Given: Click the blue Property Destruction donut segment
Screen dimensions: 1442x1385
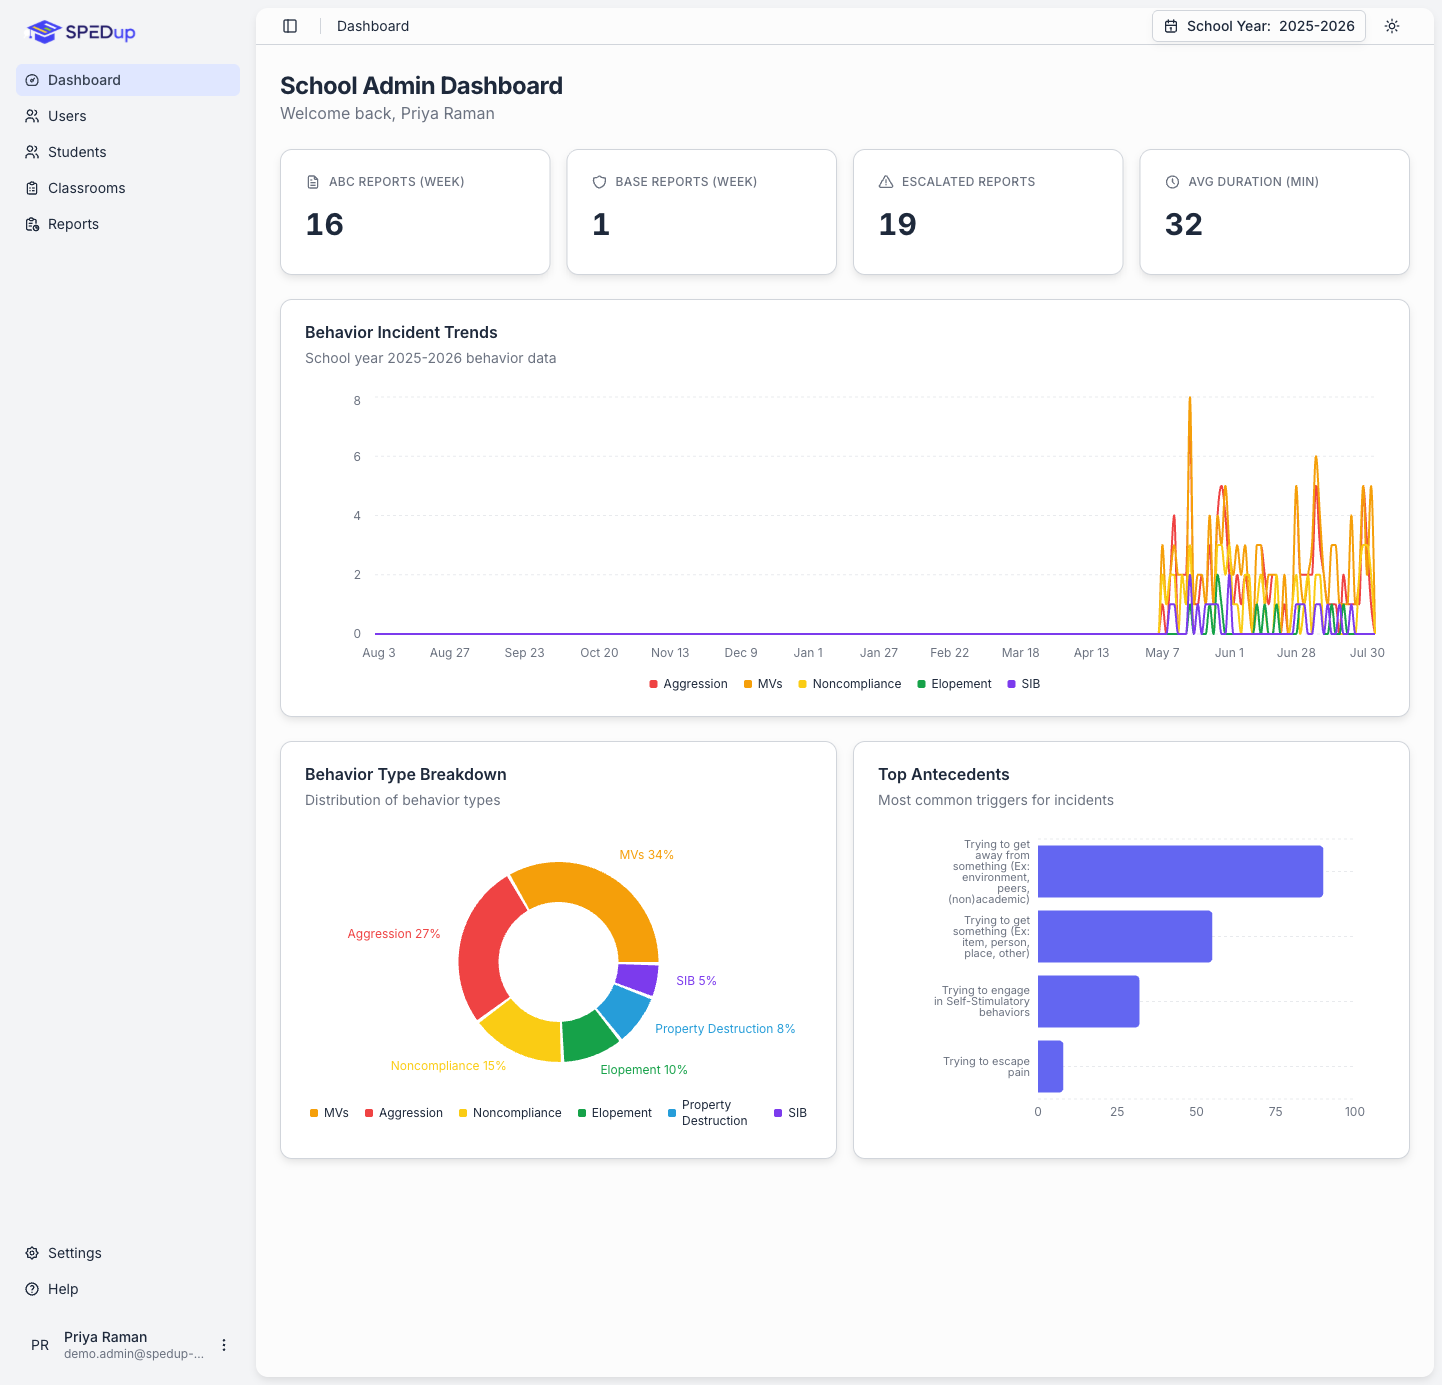Looking at the screenshot, I should point(626,1010).
